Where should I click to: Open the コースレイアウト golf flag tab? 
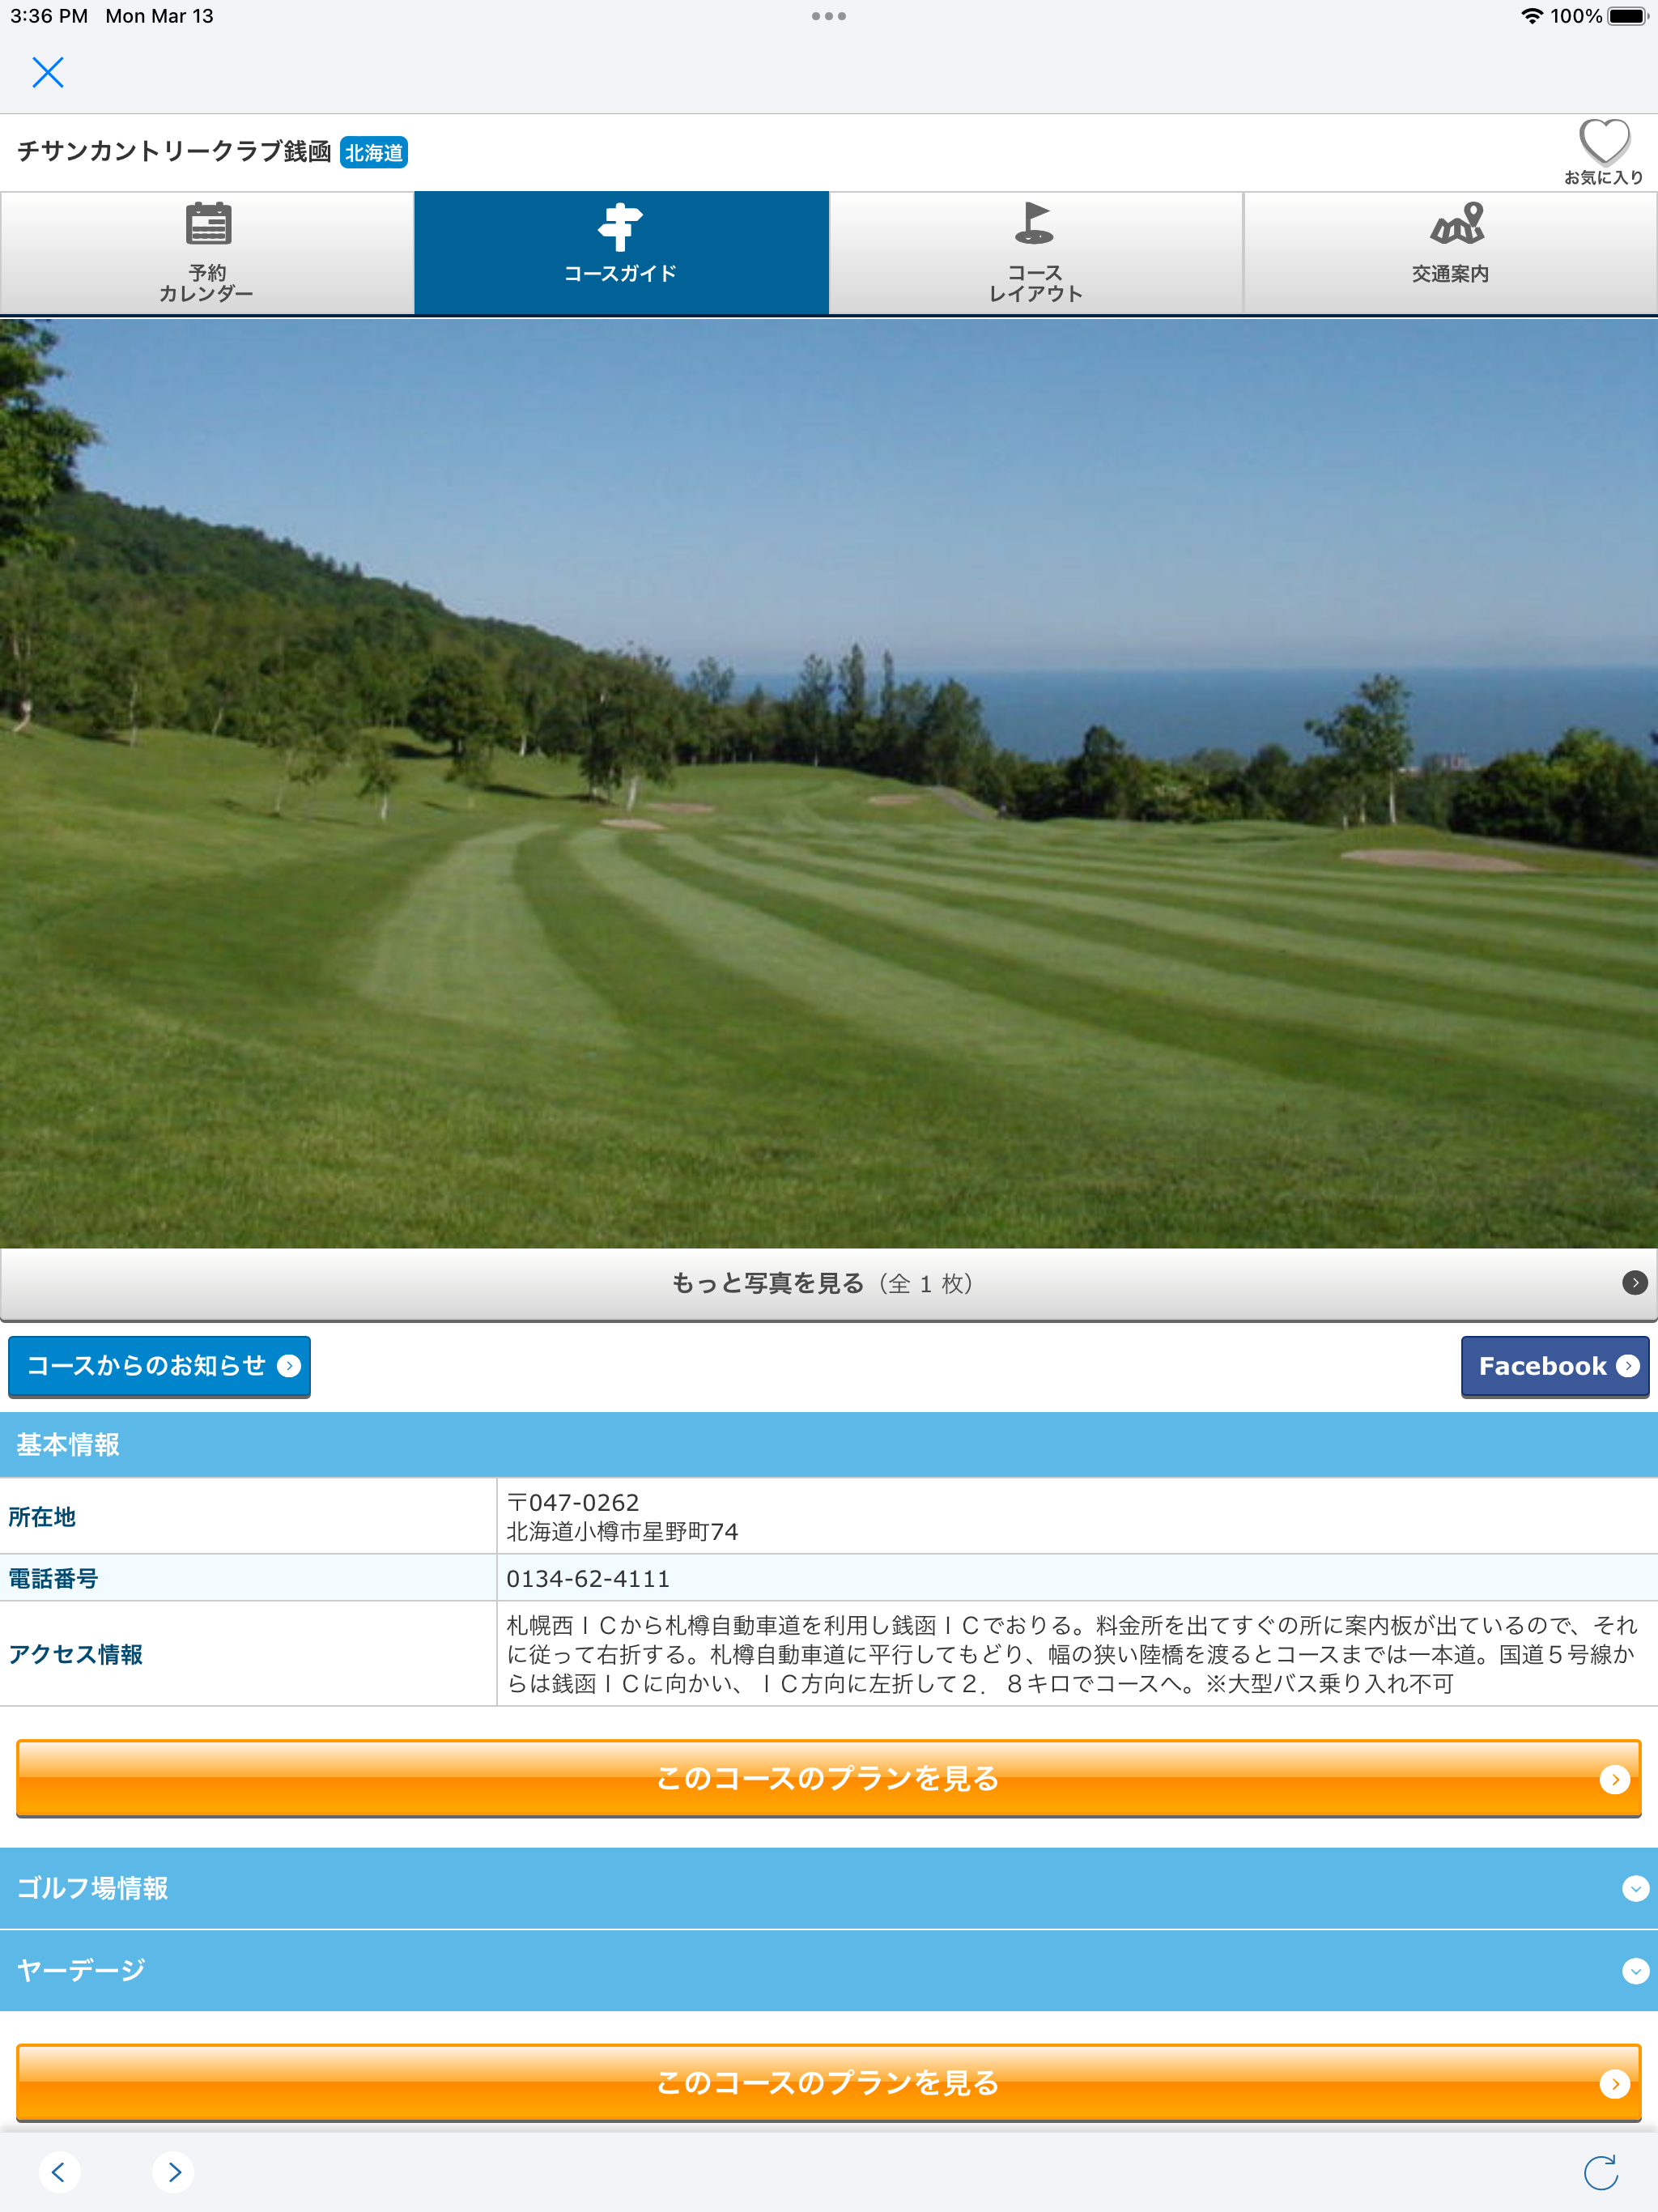(x=1035, y=253)
